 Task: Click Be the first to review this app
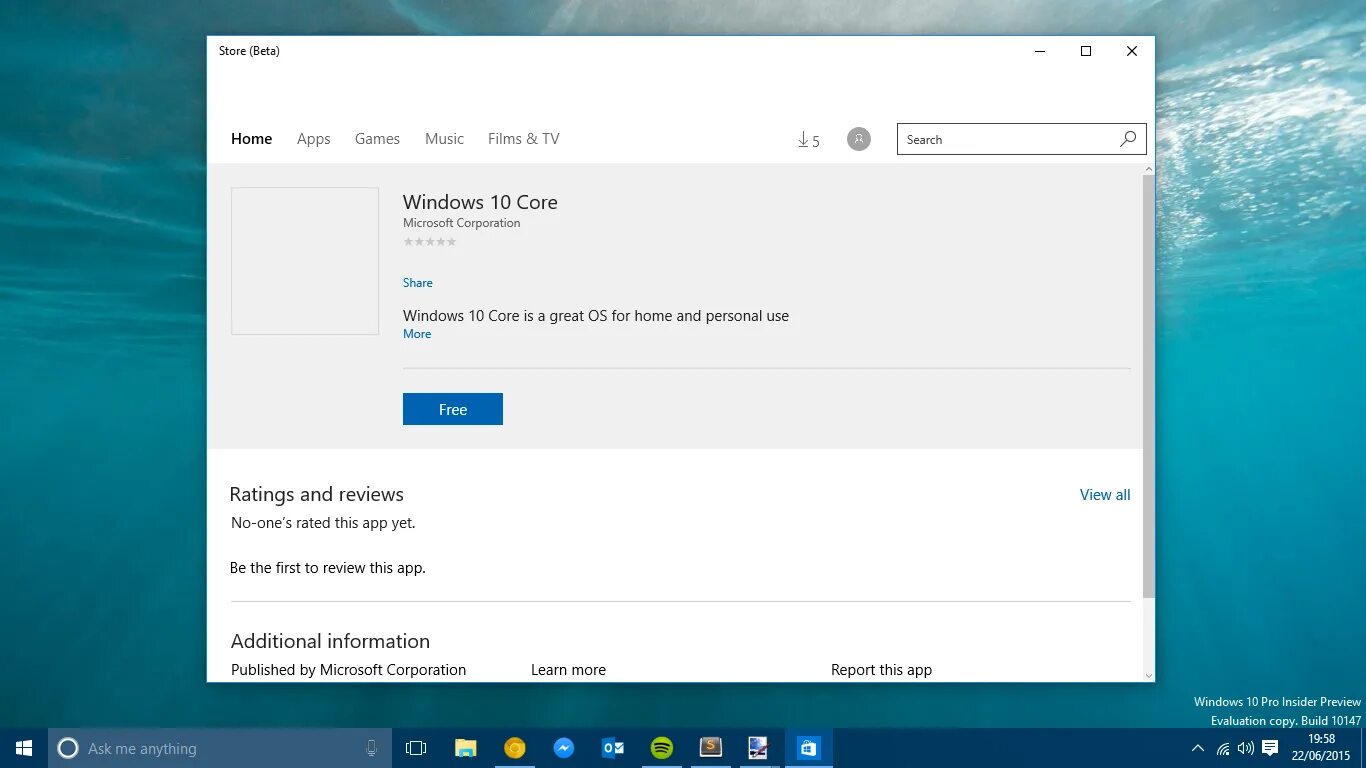point(328,568)
